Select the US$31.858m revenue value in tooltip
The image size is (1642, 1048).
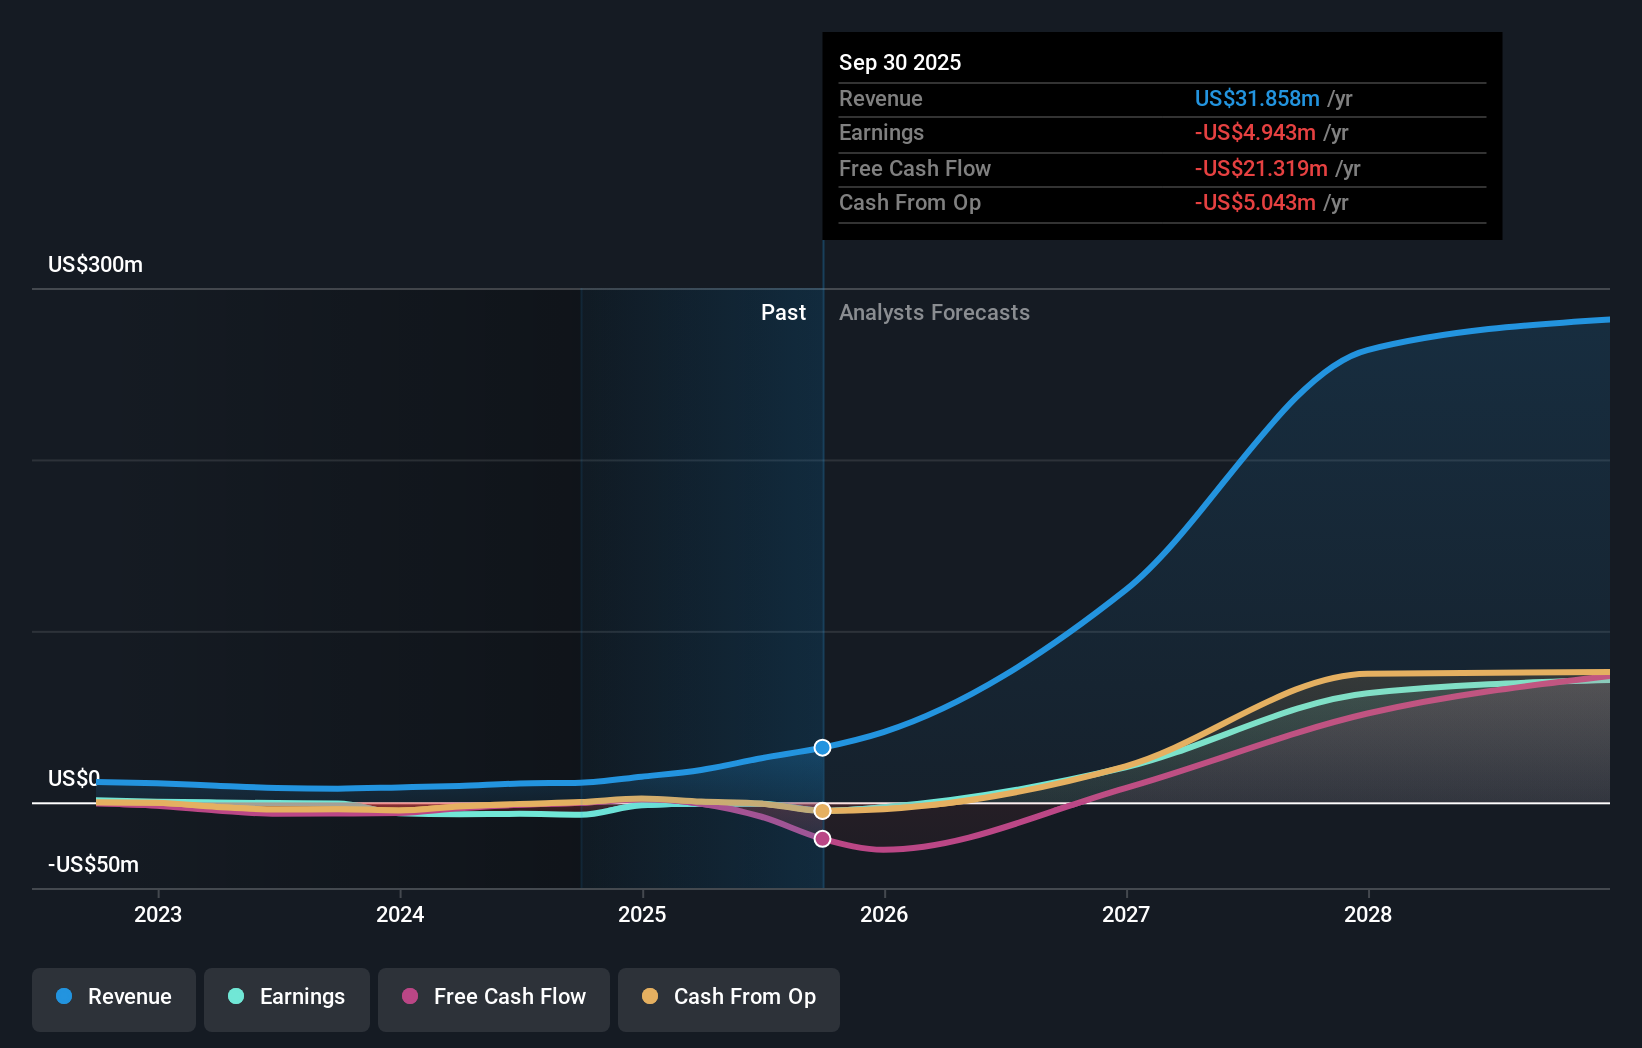click(x=1257, y=99)
